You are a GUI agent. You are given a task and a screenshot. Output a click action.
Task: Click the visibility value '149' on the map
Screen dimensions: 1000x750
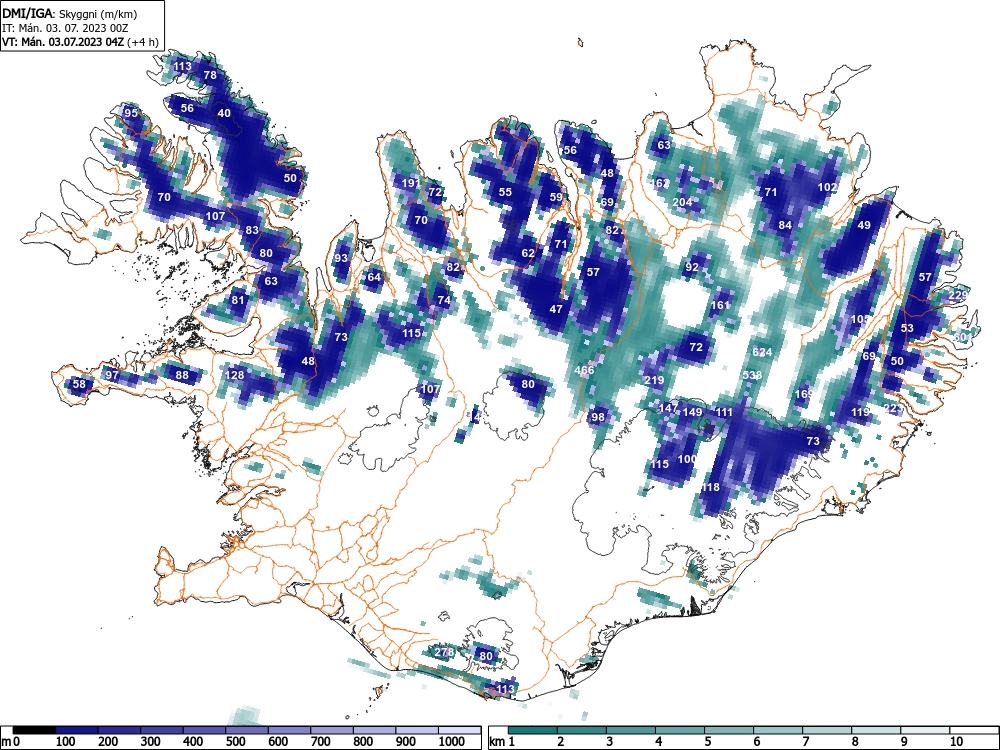pos(692,412)
